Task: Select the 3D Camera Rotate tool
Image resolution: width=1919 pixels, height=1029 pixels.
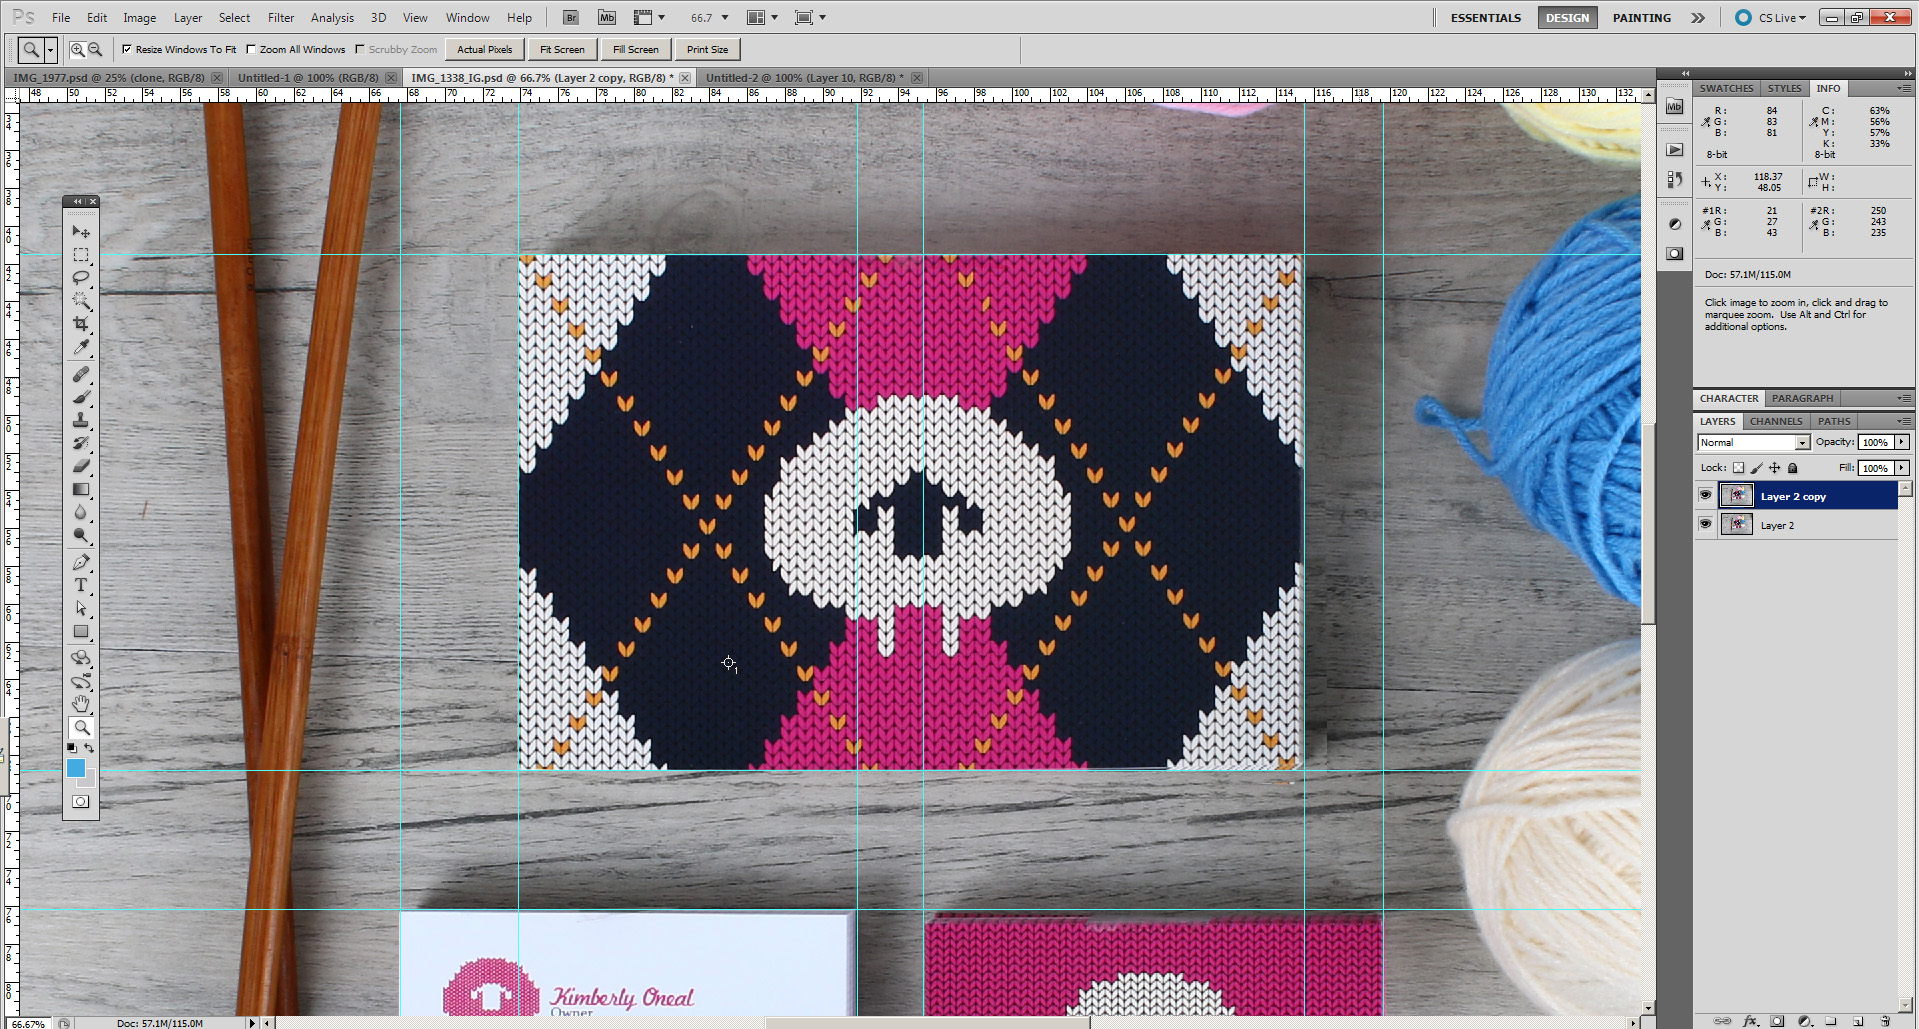Action: pos(81,681)
